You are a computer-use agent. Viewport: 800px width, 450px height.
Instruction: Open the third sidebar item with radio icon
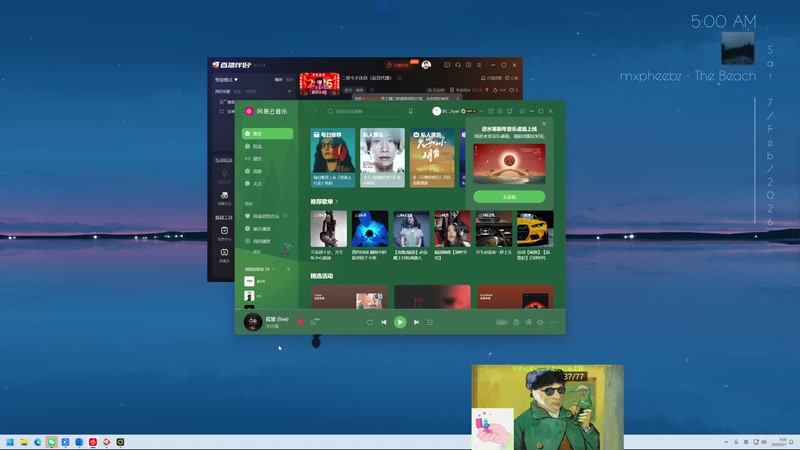coord(267,159)
